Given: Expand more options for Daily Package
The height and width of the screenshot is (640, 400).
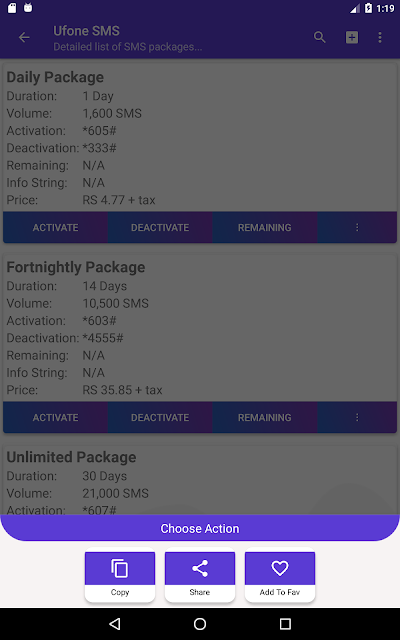Looking at the screenshot, I should pos(357,227).
